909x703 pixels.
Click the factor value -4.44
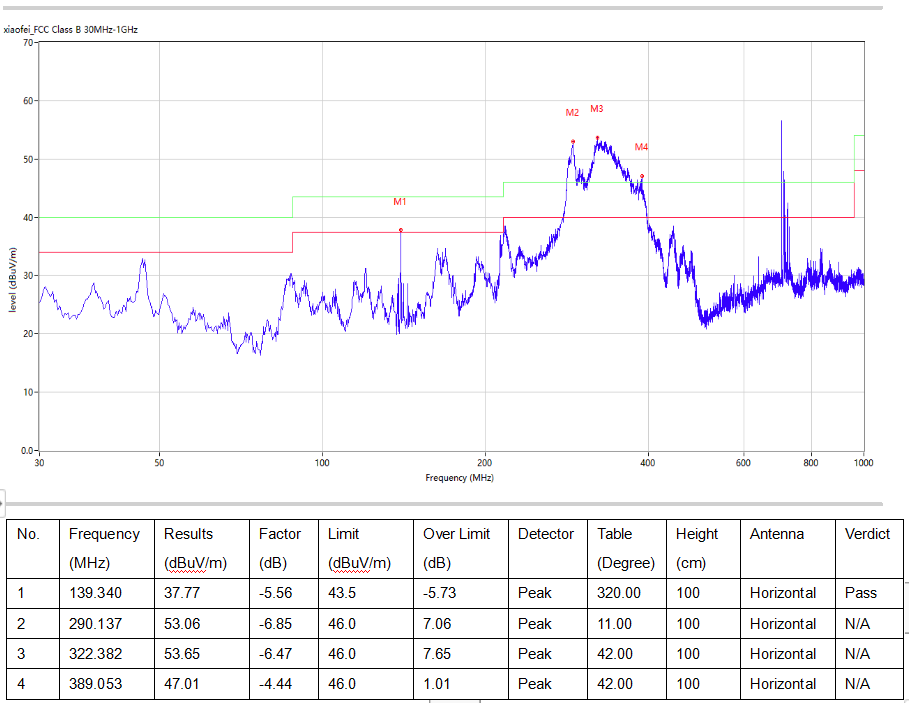[x=275, y=684]
